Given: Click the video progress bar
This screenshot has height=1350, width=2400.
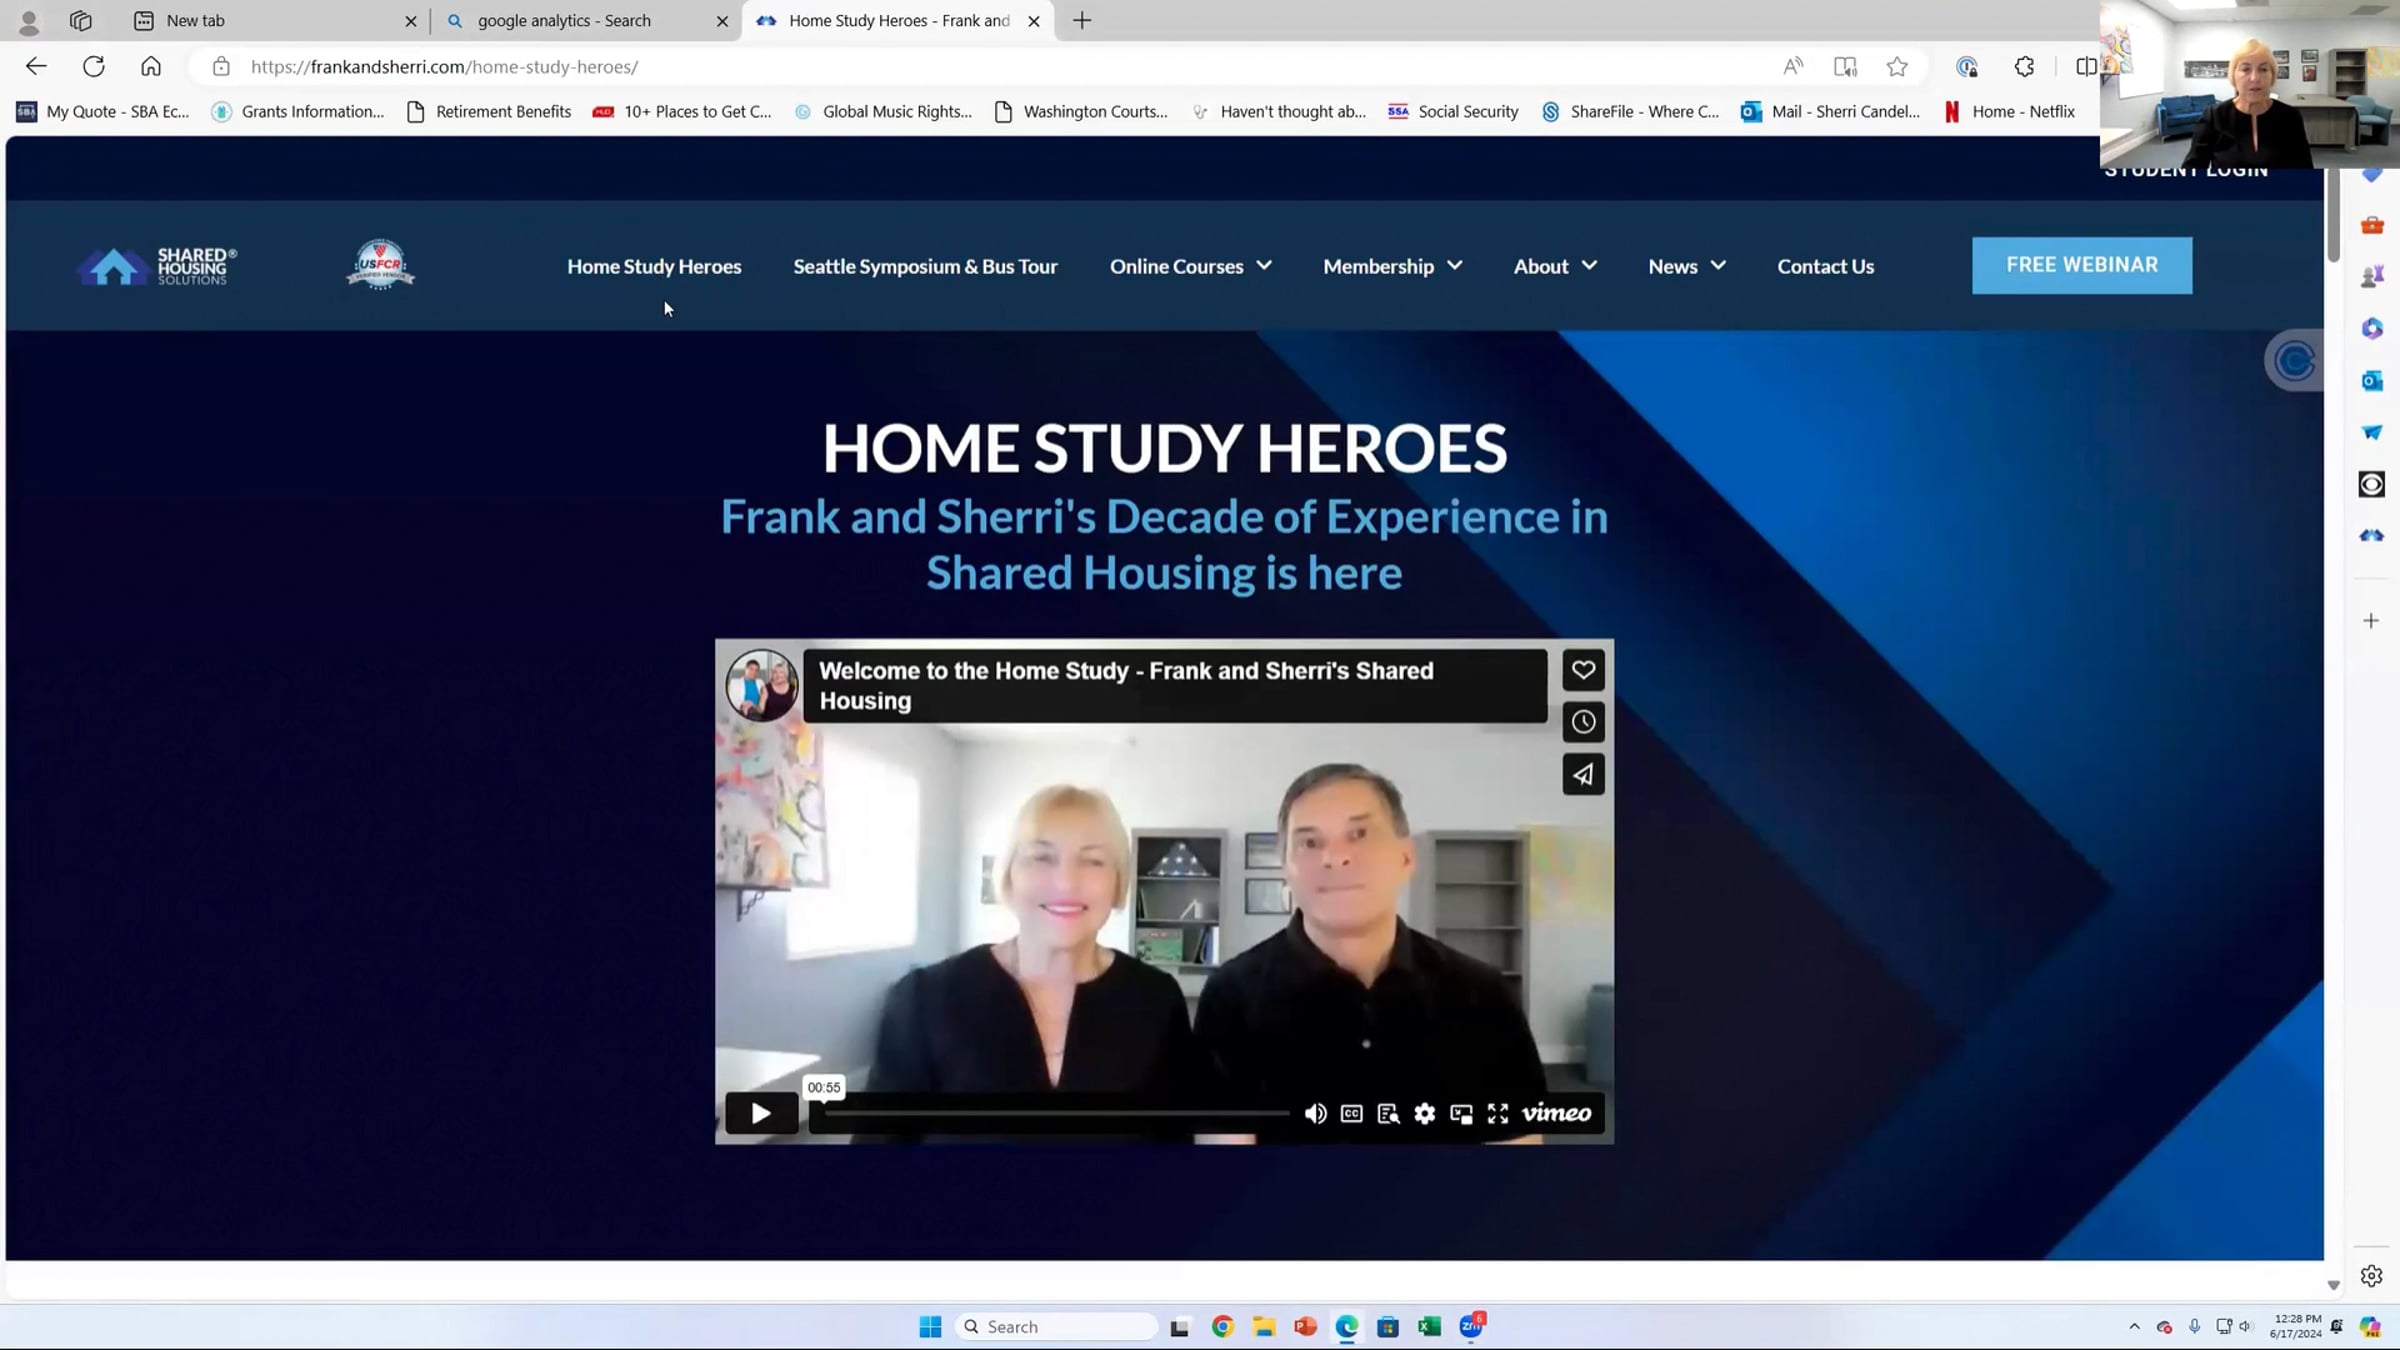Looking at the screenshot, I should point(1055,1113).
